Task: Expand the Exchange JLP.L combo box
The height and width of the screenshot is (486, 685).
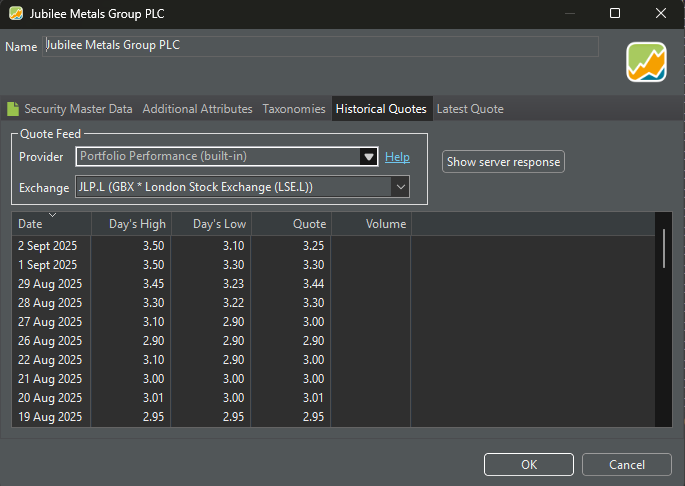Action: pyautogui.click(x=400, y=187)
